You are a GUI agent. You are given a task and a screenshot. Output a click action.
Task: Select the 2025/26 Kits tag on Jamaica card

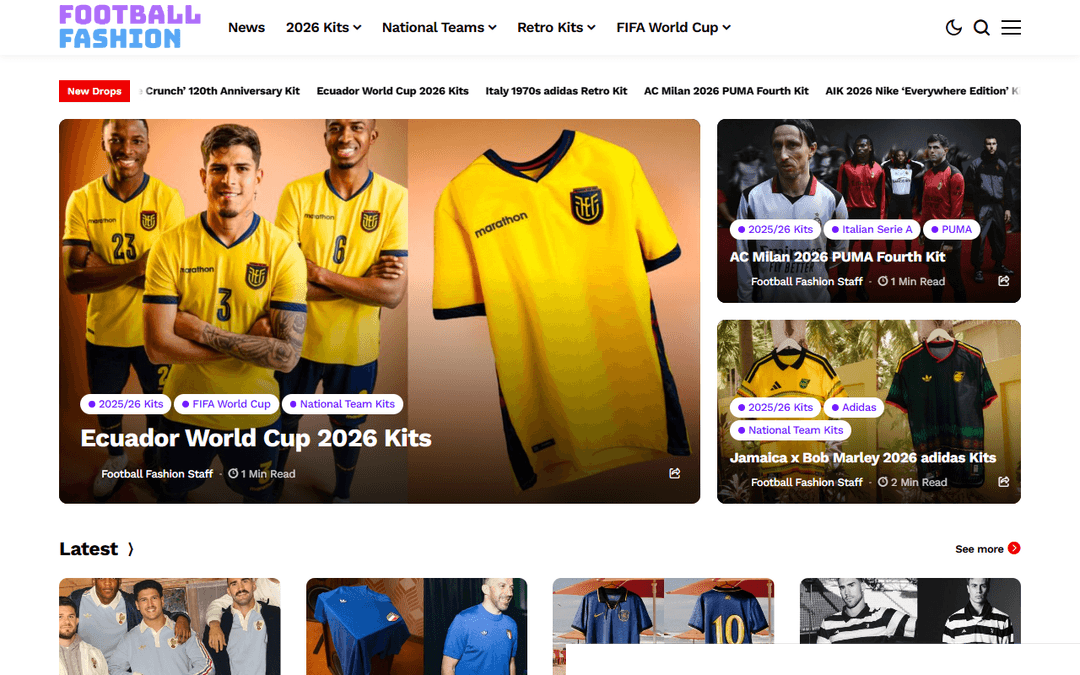coord(775,408)
